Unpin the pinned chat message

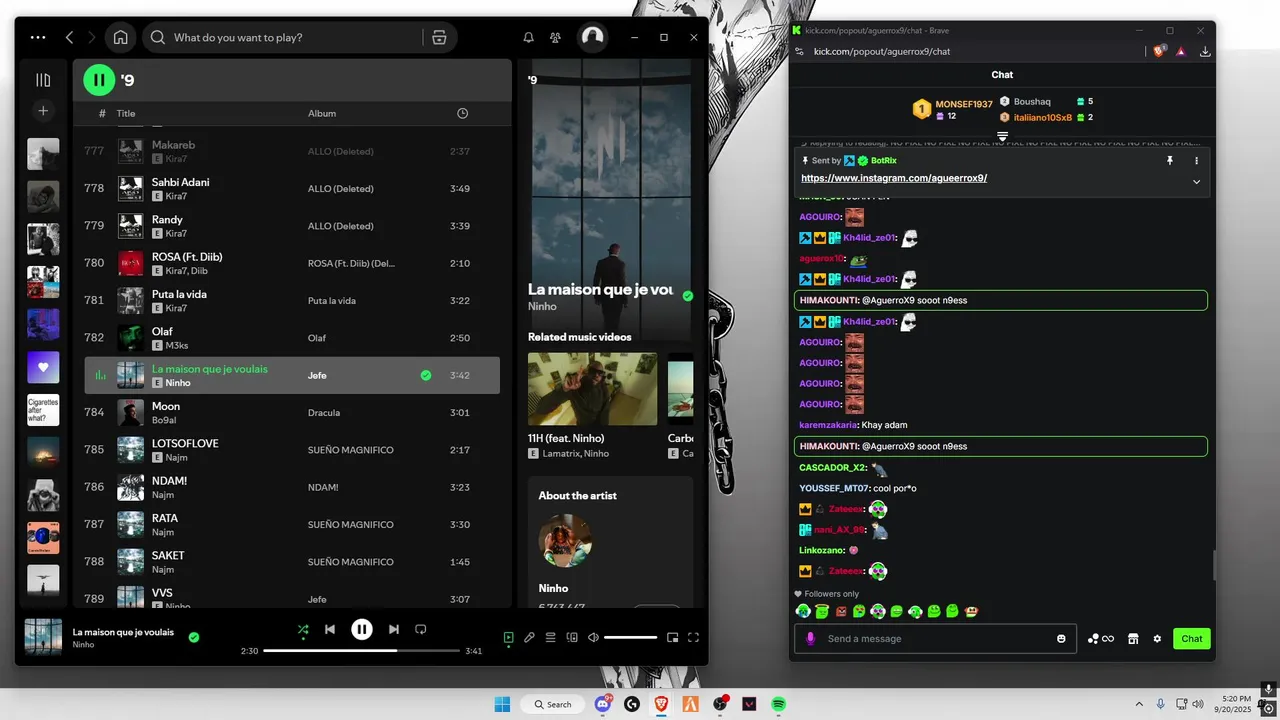click(1169, 160)
